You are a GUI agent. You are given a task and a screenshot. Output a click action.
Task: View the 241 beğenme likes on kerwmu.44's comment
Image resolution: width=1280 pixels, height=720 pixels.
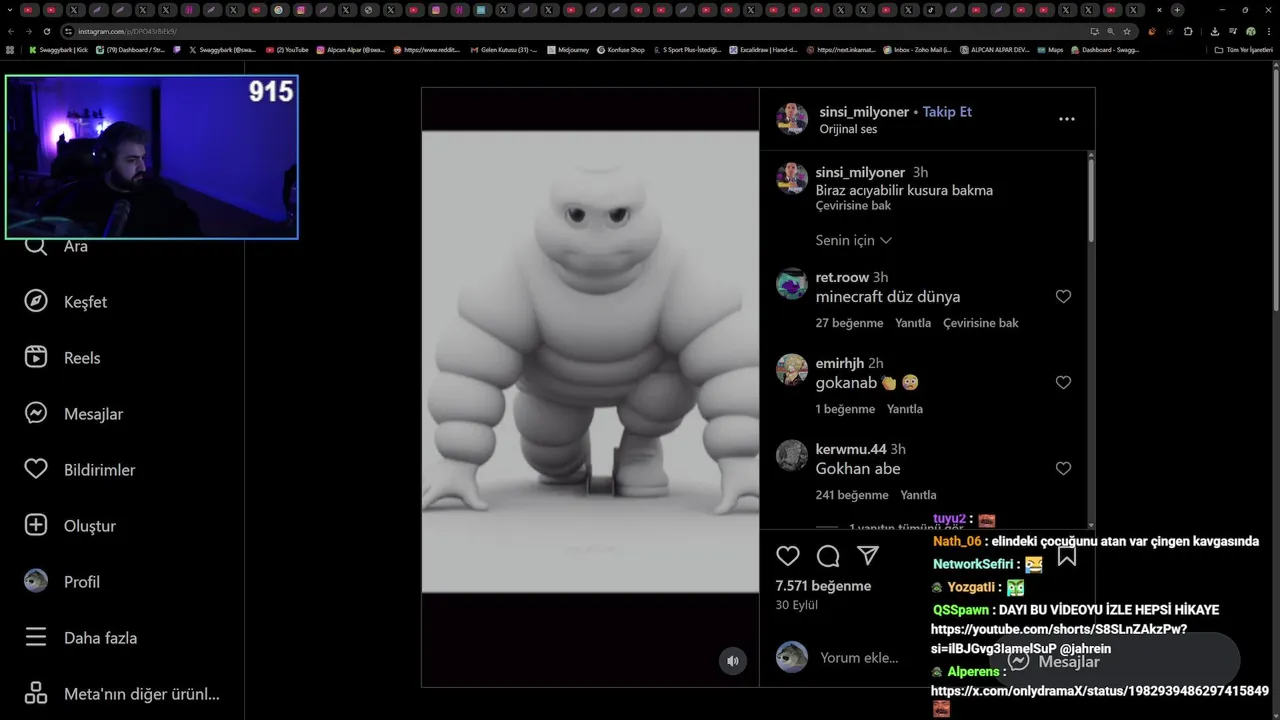852,495
